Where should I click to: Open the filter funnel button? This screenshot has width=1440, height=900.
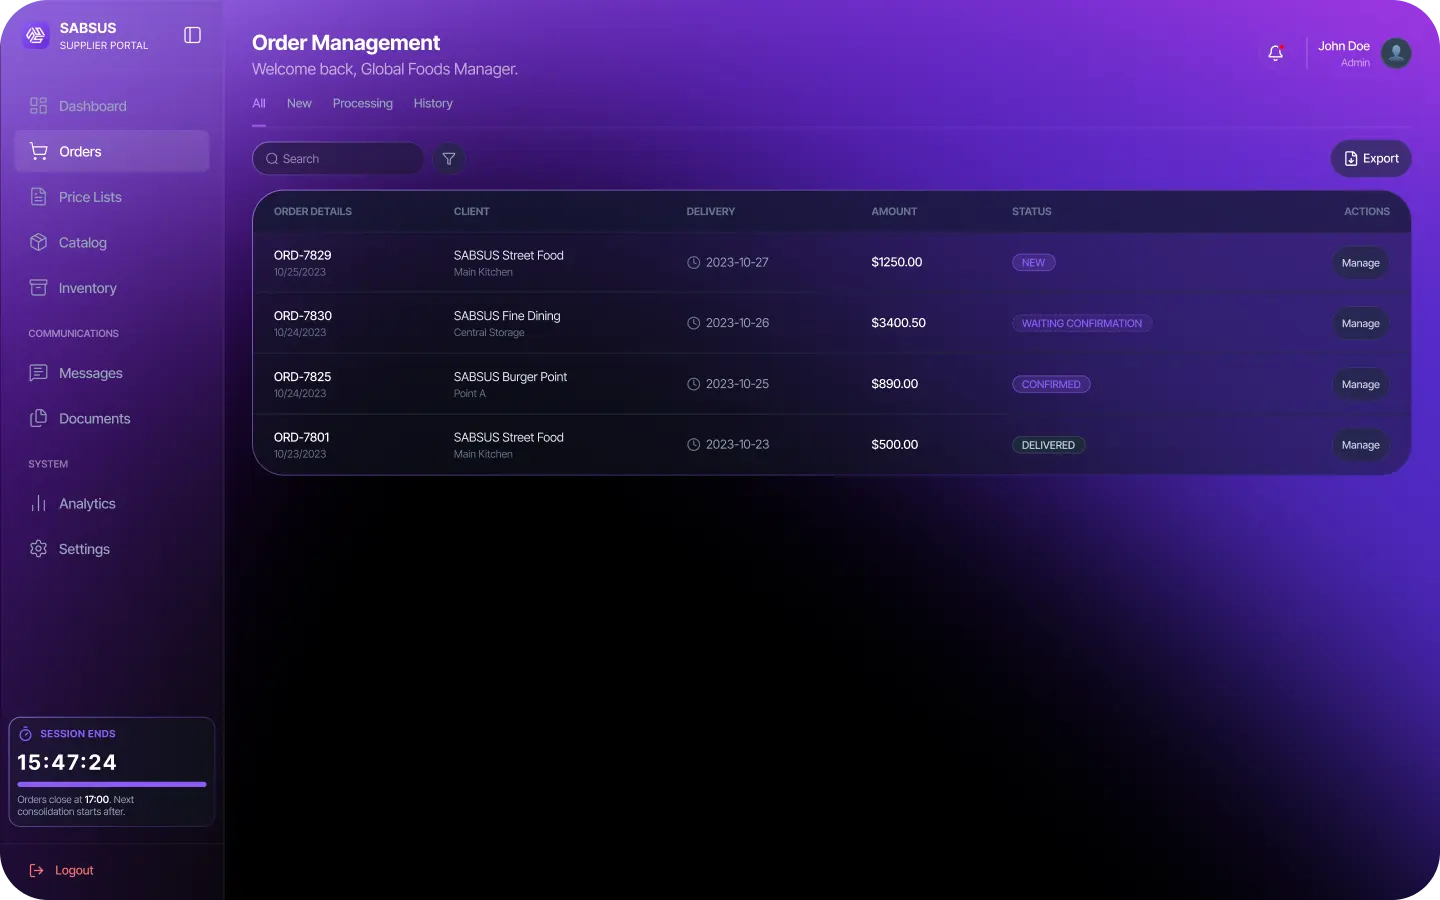tap(449, 159)
